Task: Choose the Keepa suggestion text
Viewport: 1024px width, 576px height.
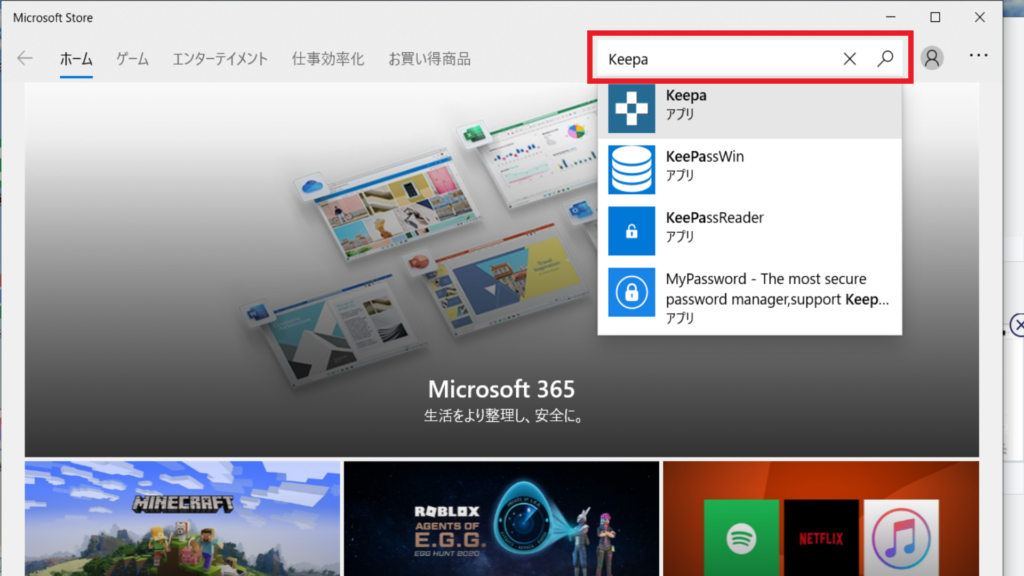Action: [x=686, y=95]
